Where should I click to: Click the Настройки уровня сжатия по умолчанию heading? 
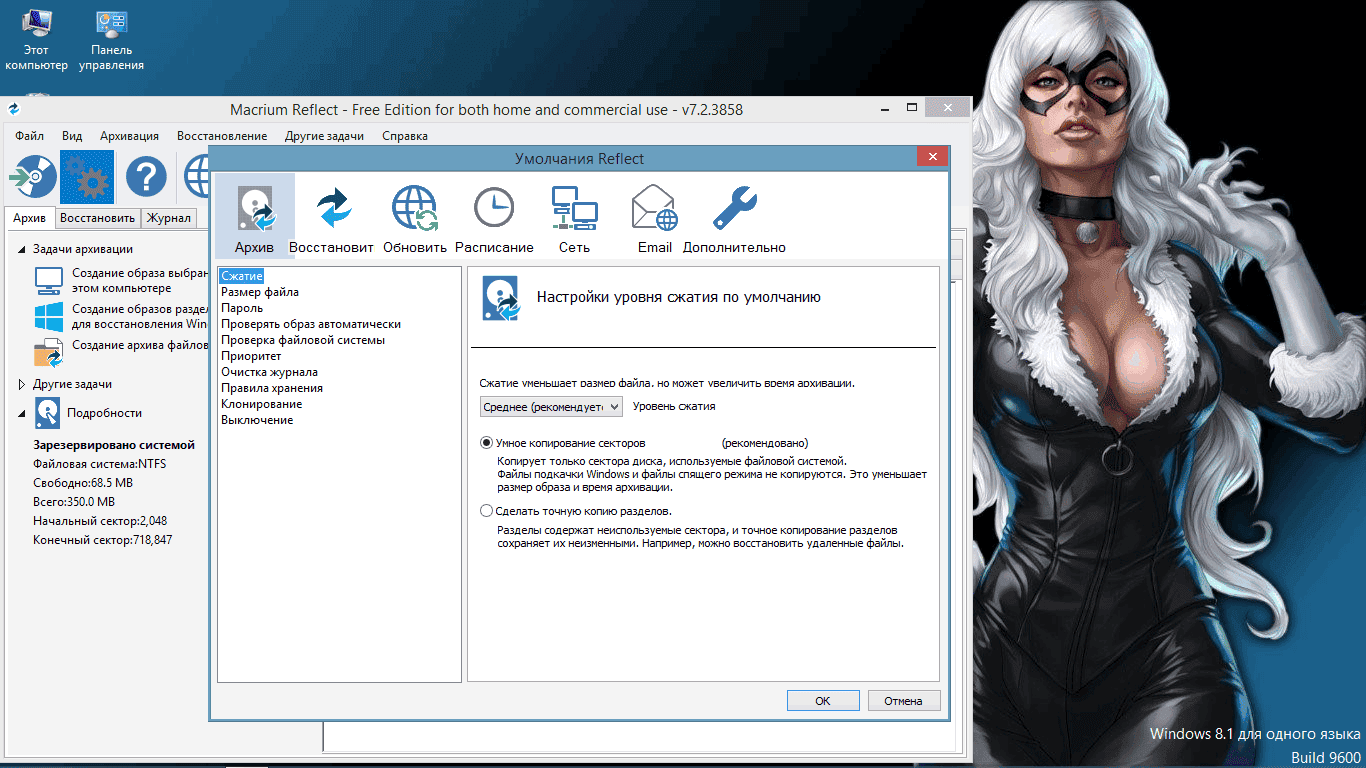[679, 297]
